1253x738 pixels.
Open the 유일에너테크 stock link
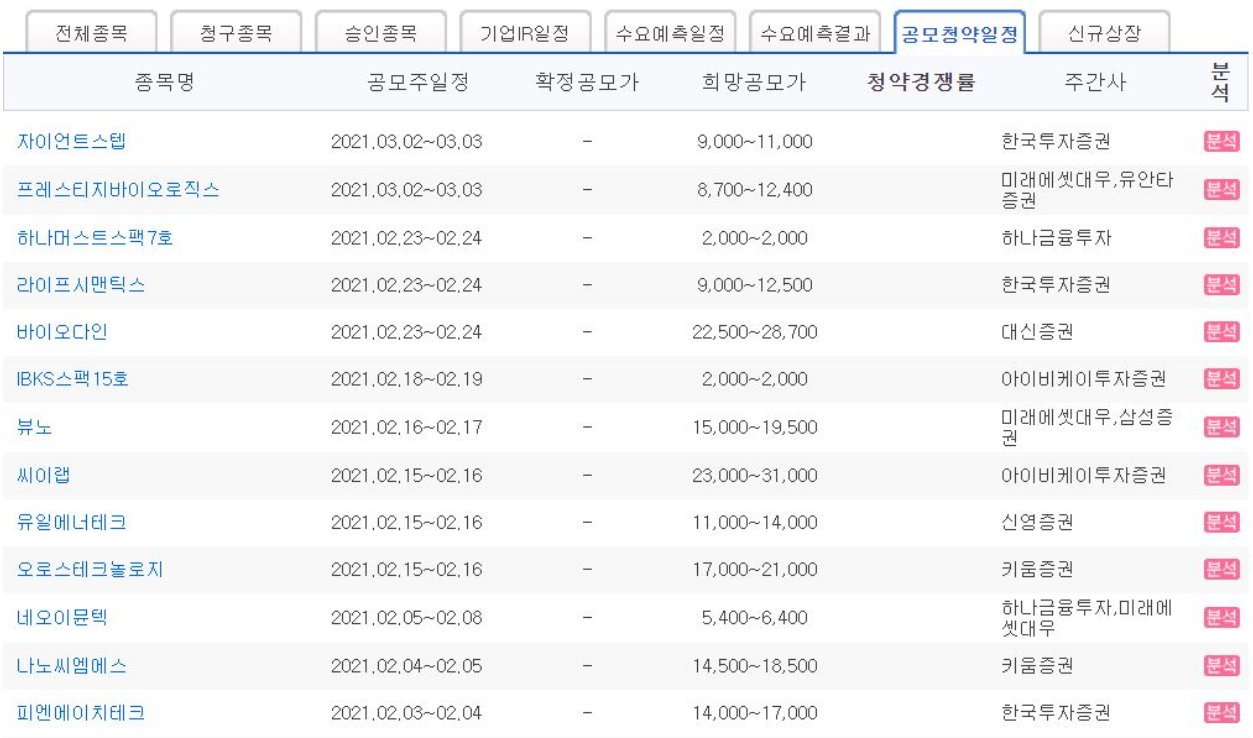(x=71, y=522)
